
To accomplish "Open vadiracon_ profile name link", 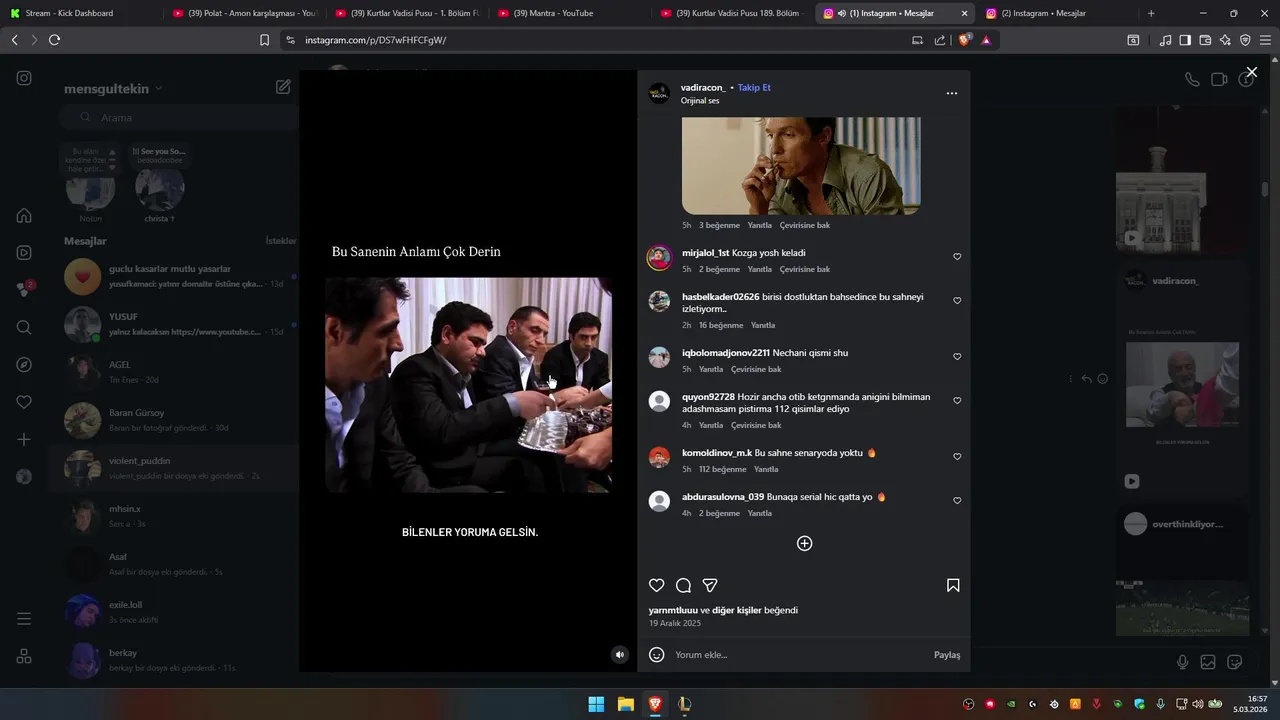I will tap(703, 88).
